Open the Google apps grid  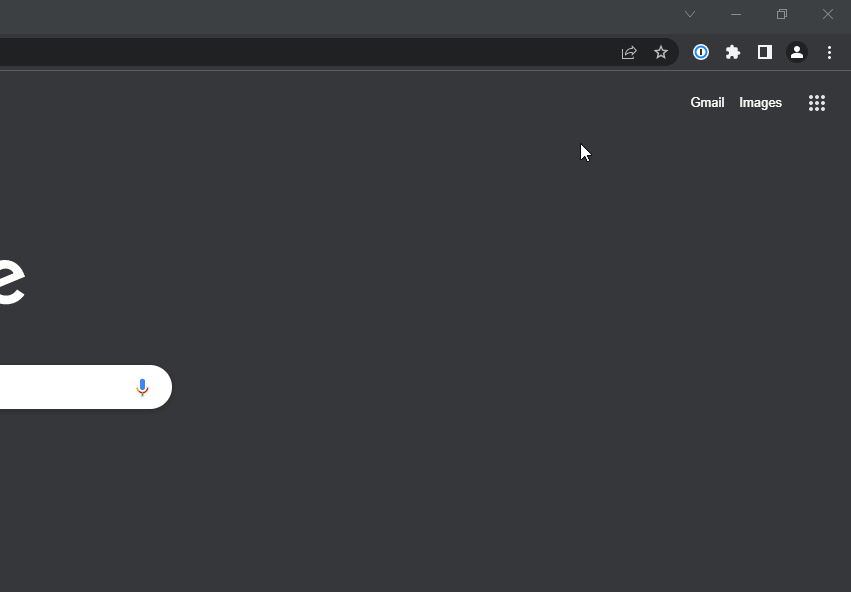817,103
